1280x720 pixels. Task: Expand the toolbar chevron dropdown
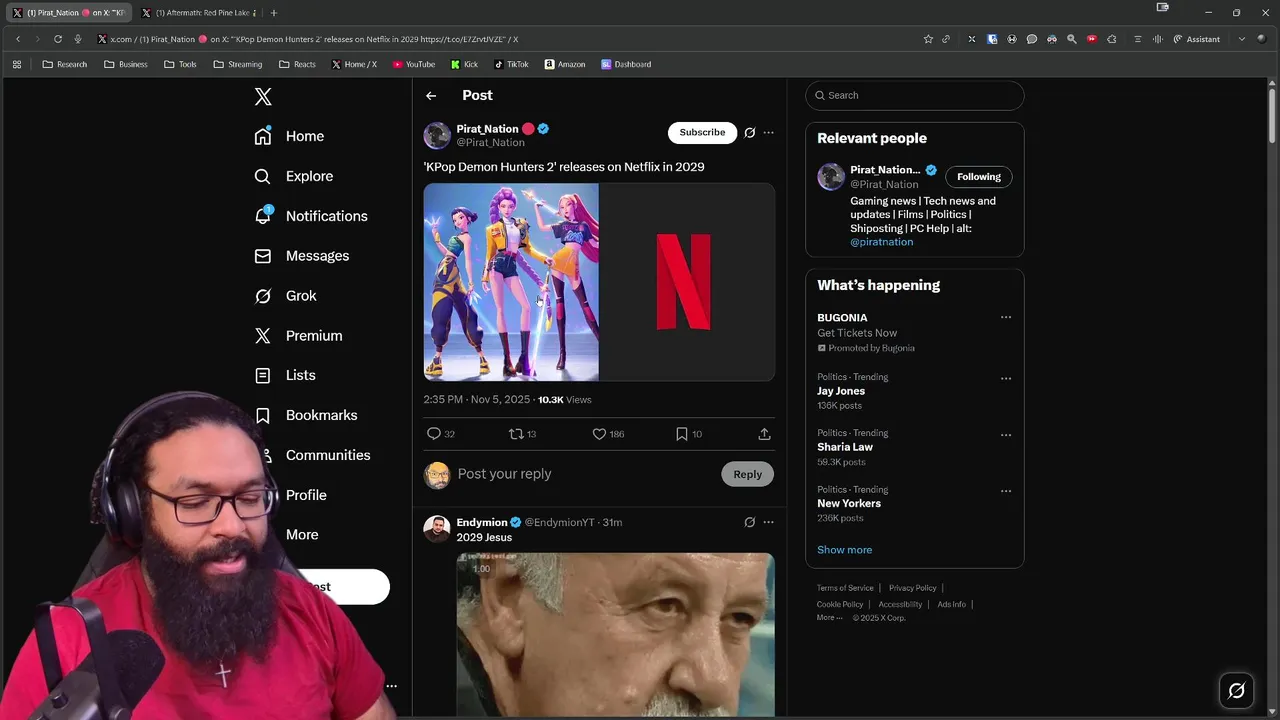(1242, 39)
